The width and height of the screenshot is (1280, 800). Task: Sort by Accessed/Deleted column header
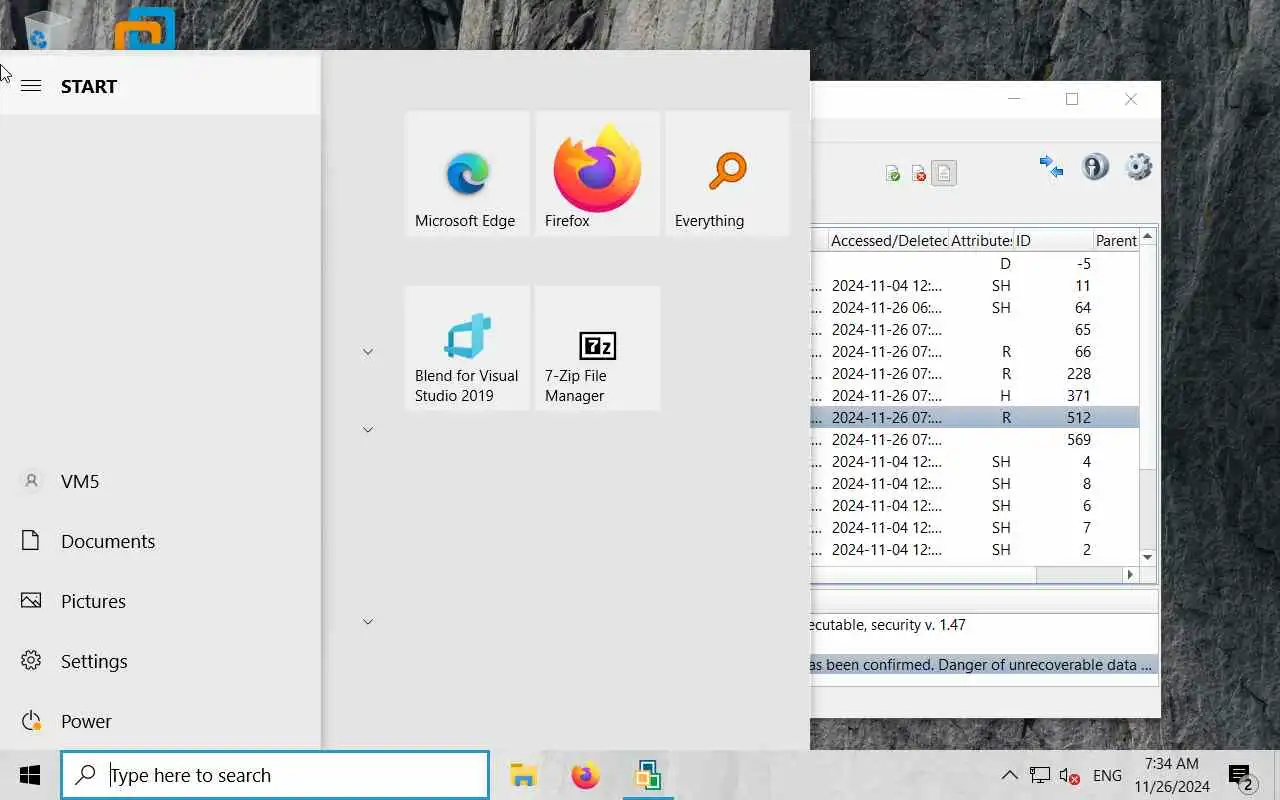click(889, 240)
